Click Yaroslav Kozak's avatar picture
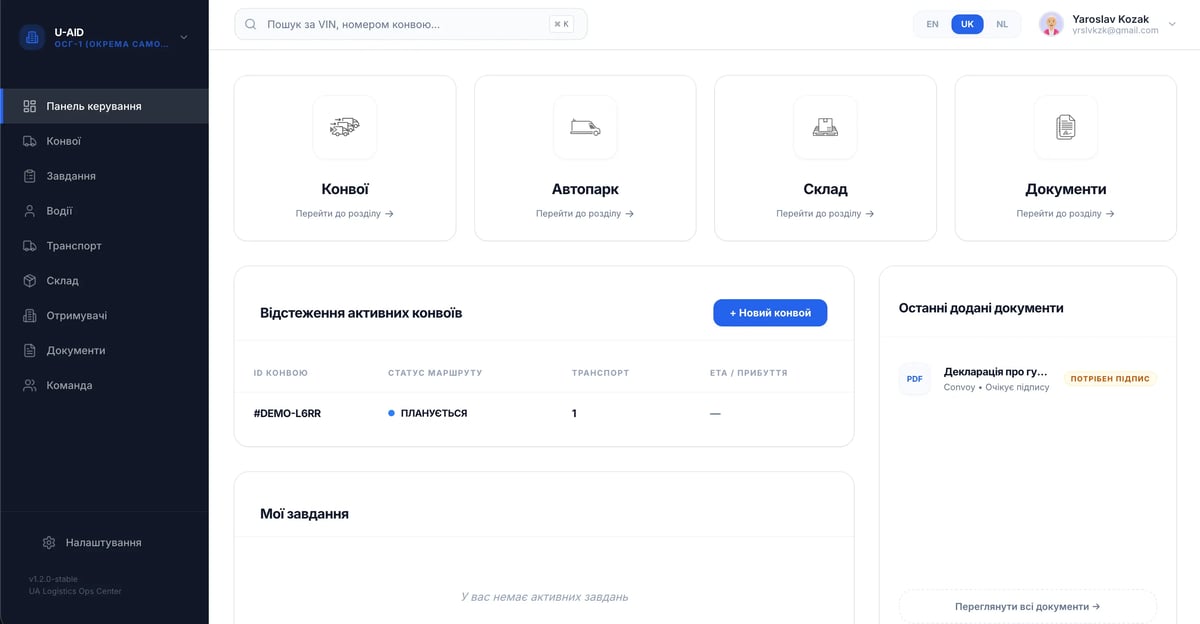The image size is (1200, 624). tap(1051, 24)
